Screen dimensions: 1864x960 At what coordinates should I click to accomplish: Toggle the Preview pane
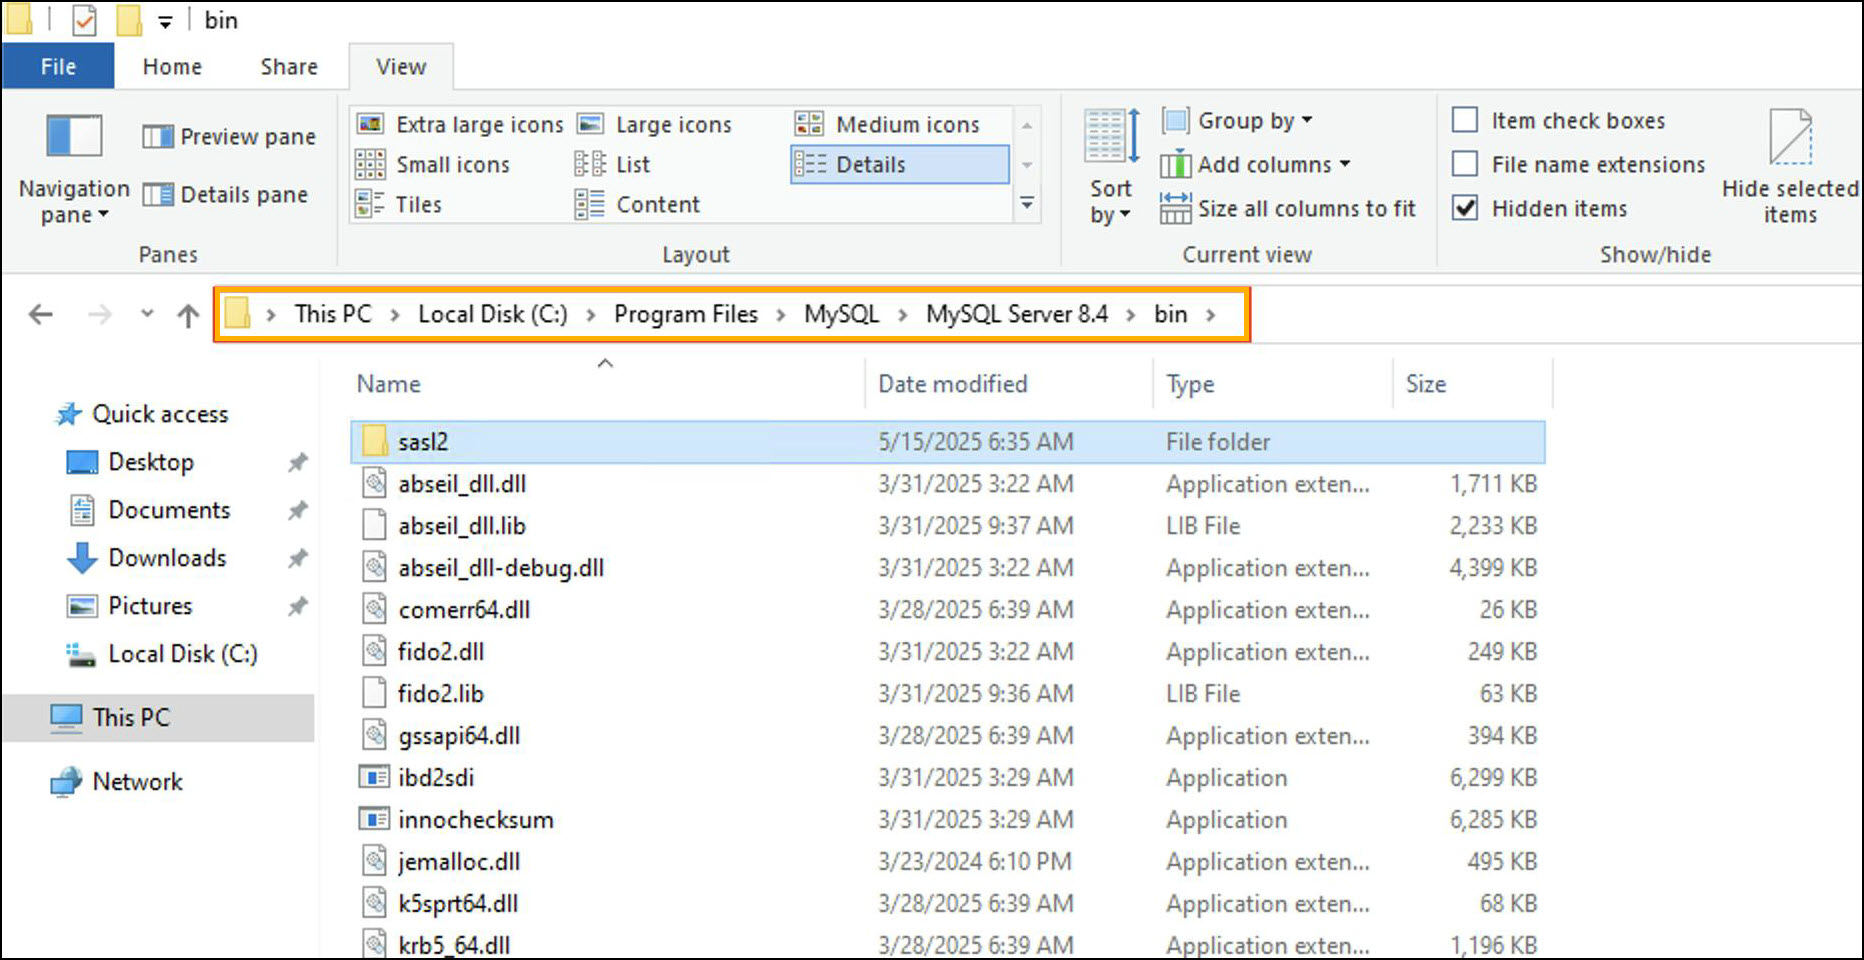tap(229, 137)
